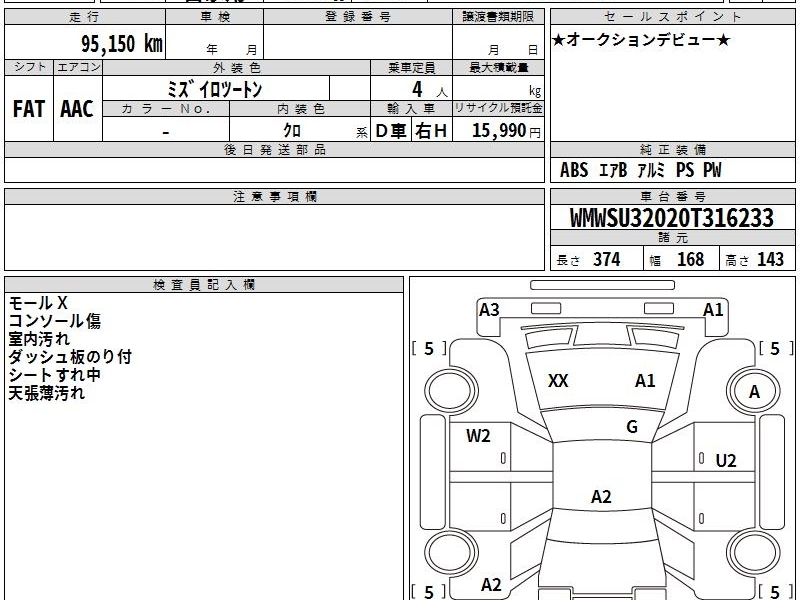
Task: Click the 車台番号 header
Action: click(672, 196)
